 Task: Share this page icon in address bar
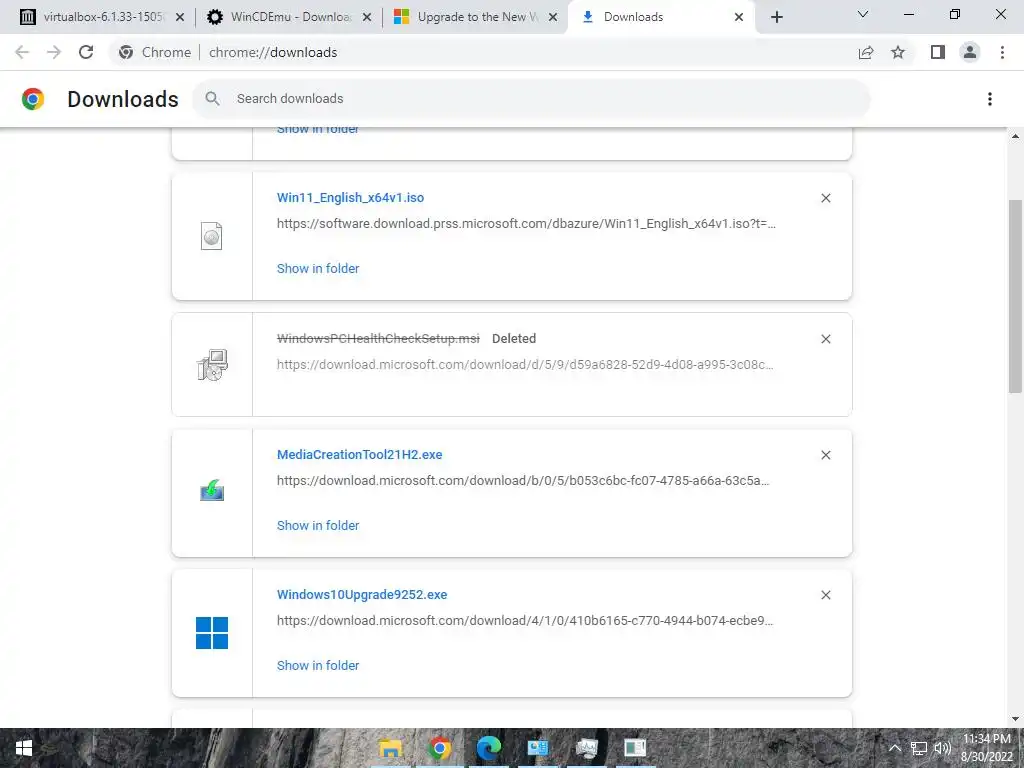866,52
